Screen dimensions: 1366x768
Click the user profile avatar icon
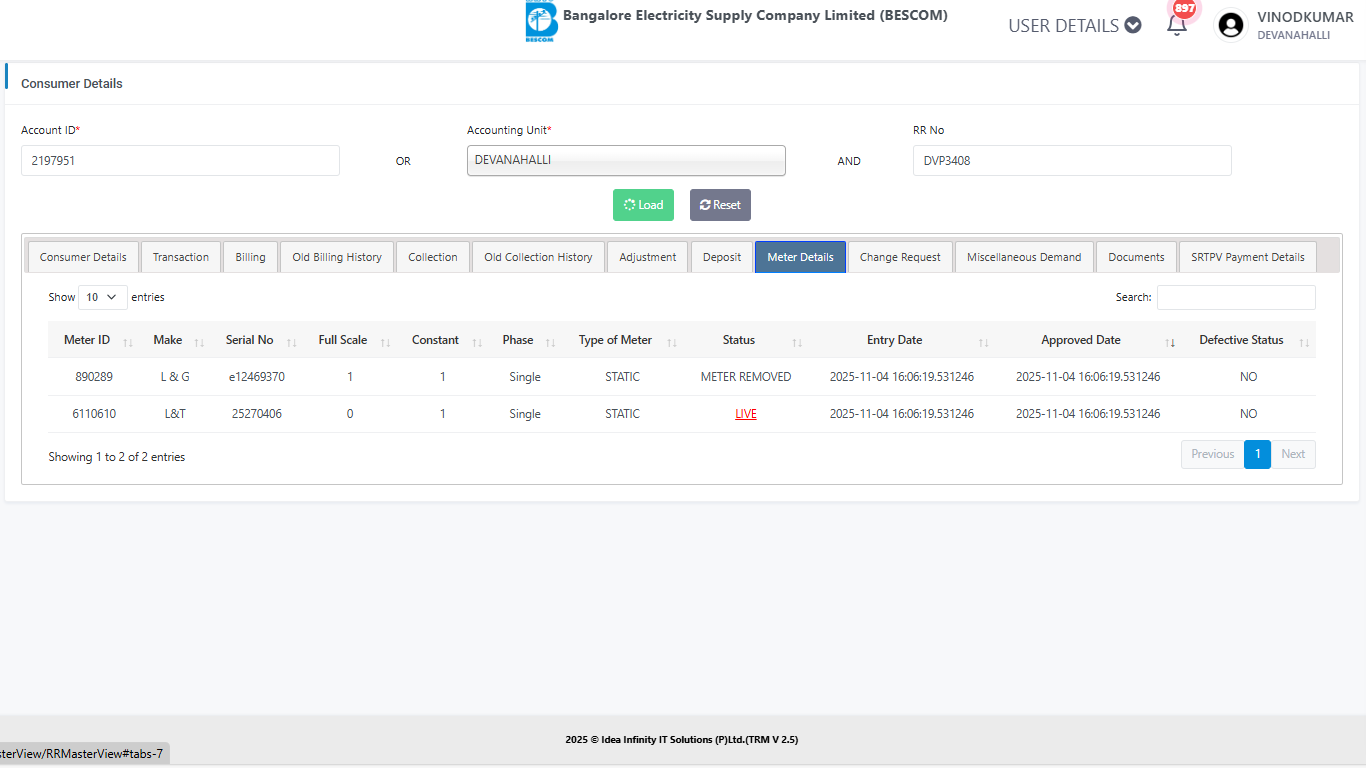1231,25
